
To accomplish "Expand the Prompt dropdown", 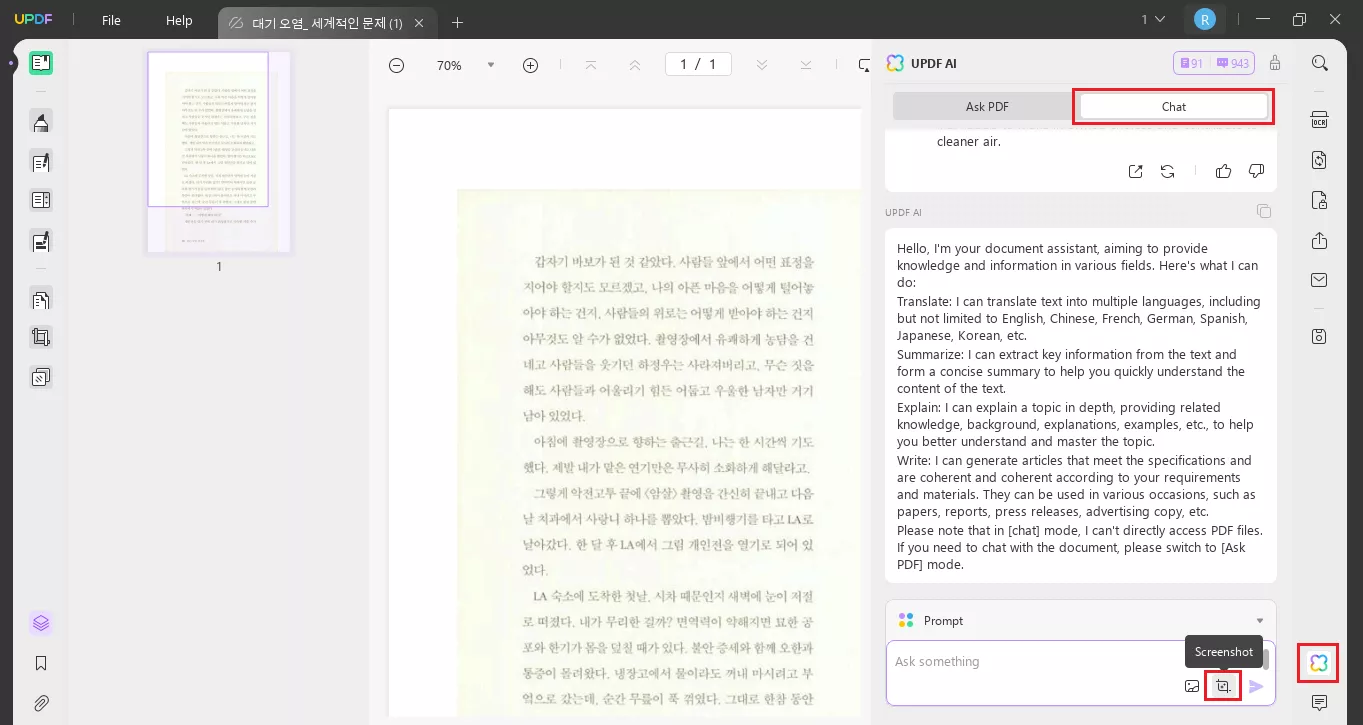I will click(1259, 621).
